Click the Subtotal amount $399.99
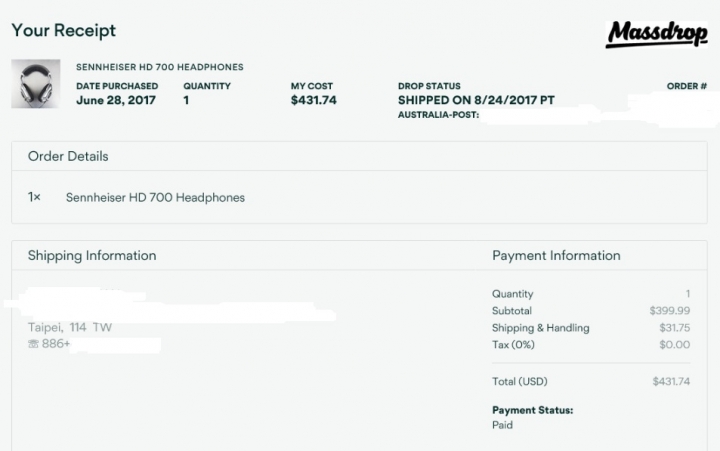This screenshot has height=451, width=720. pyautogui.click(x=669, y=310)
